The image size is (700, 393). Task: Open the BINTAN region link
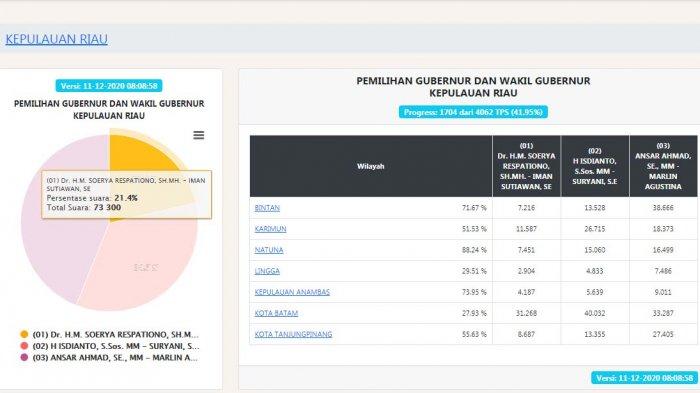[267, 208]
